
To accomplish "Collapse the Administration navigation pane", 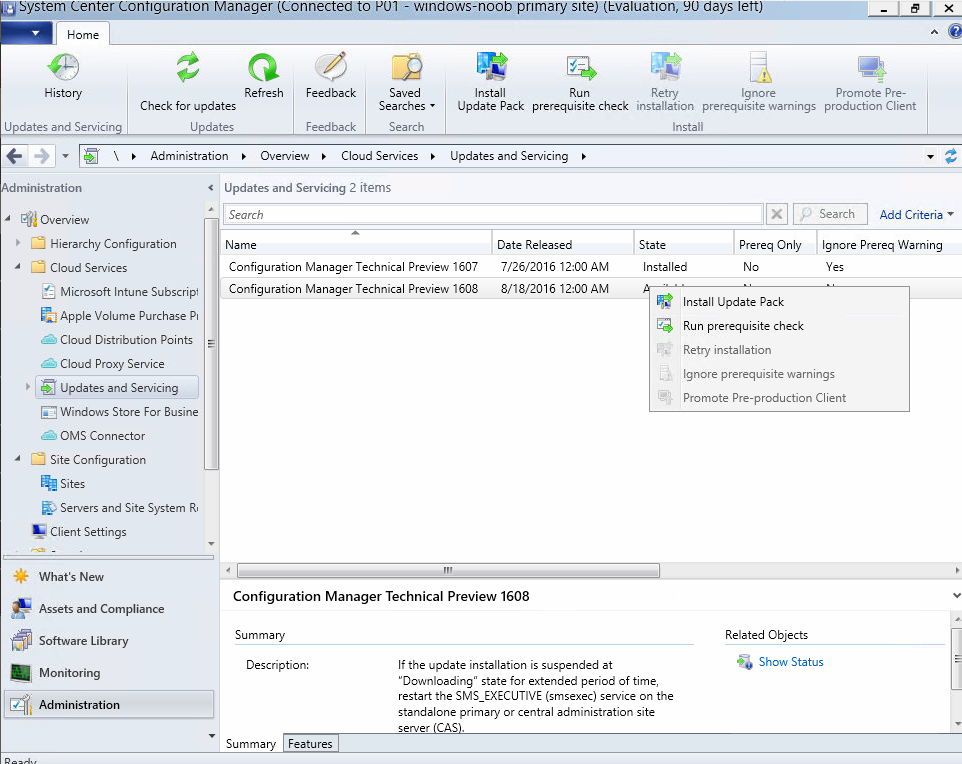I will [210, 188].
